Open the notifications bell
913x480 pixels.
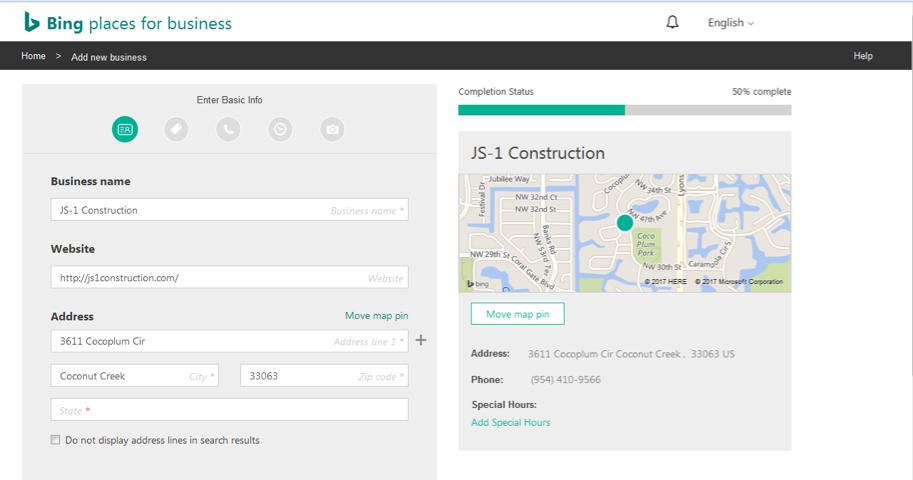click(672, 22)
